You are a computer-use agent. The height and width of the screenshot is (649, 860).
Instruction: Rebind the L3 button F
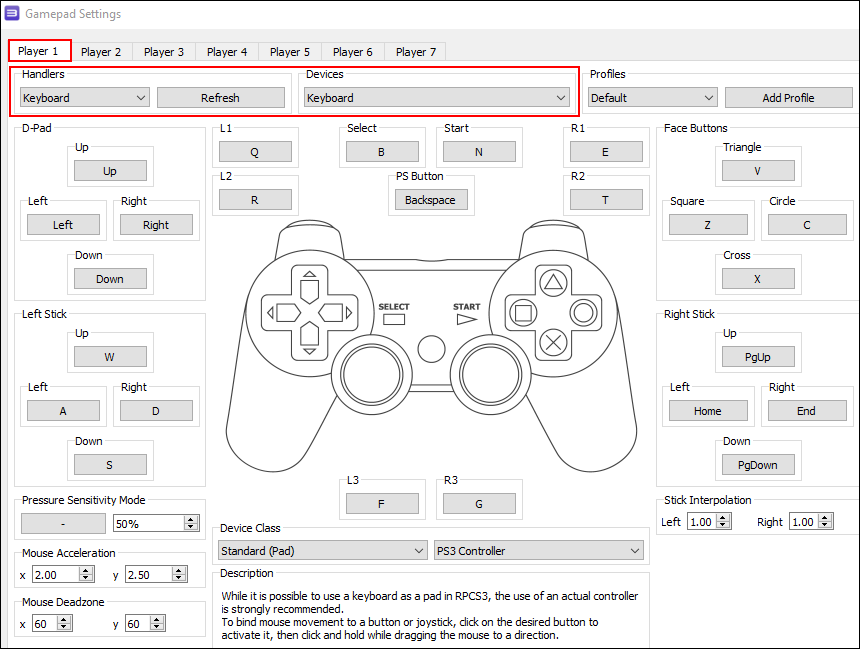tap(382, 504)
